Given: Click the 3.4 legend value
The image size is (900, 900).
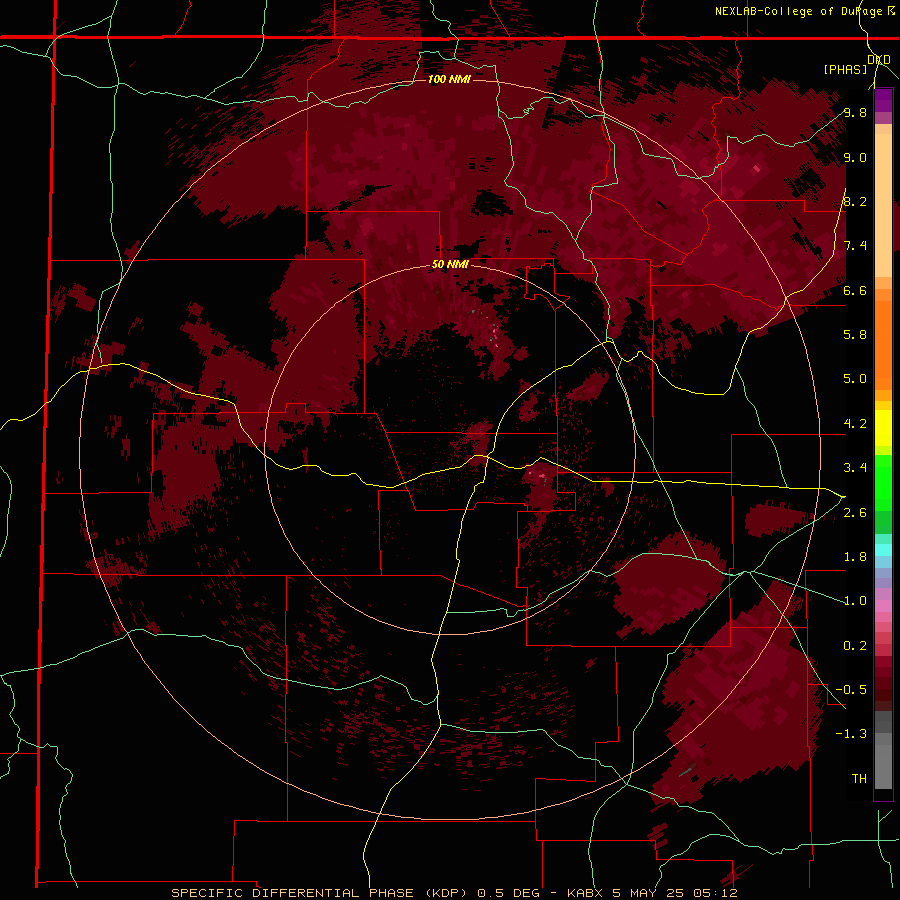Looking at the screenshot, I should (x=855, y=468).
